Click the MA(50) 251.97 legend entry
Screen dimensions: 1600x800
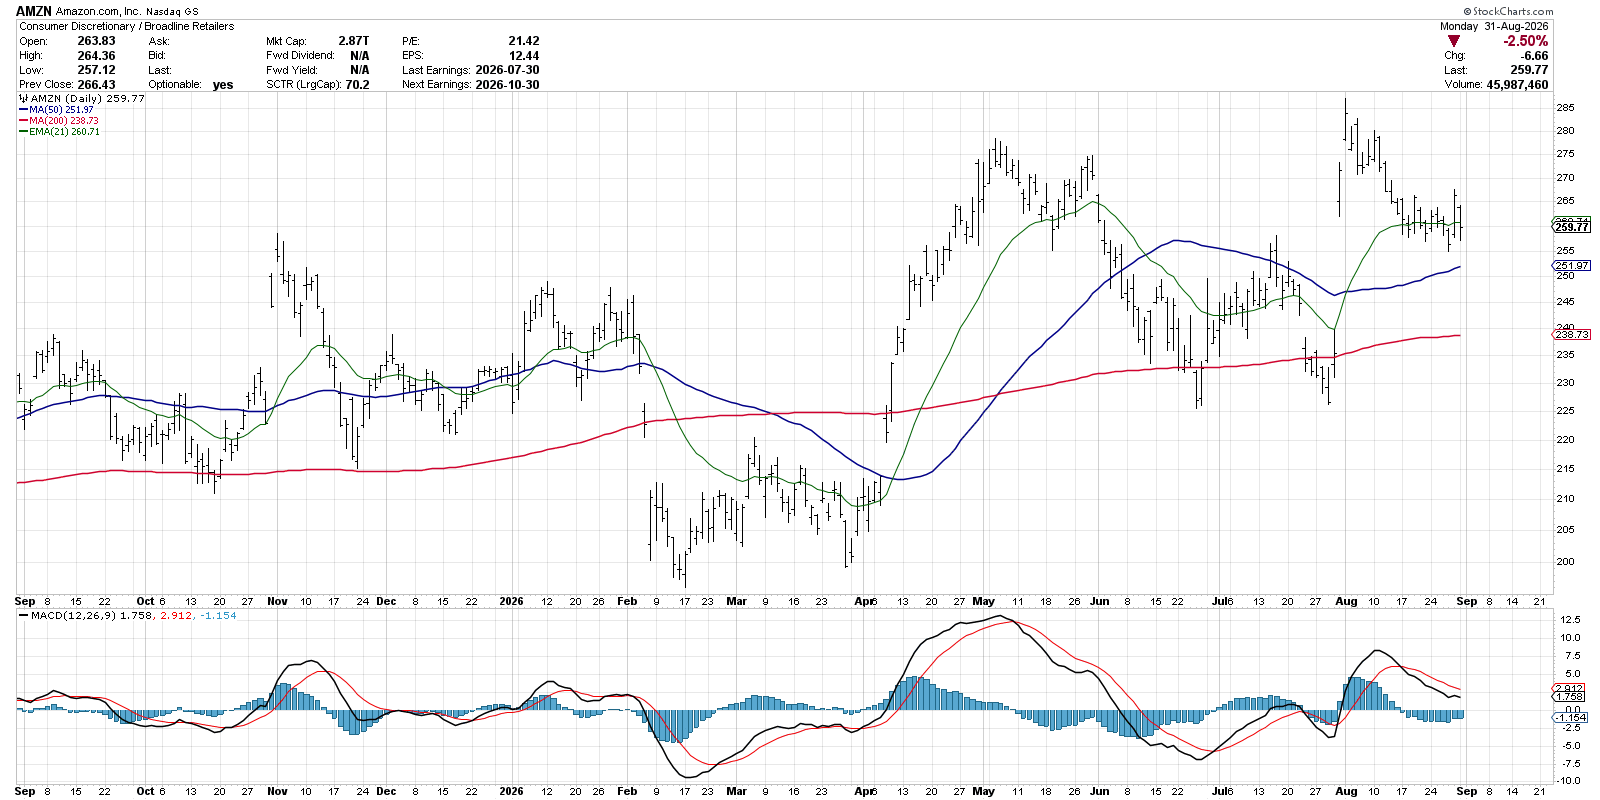pos(61,110)
